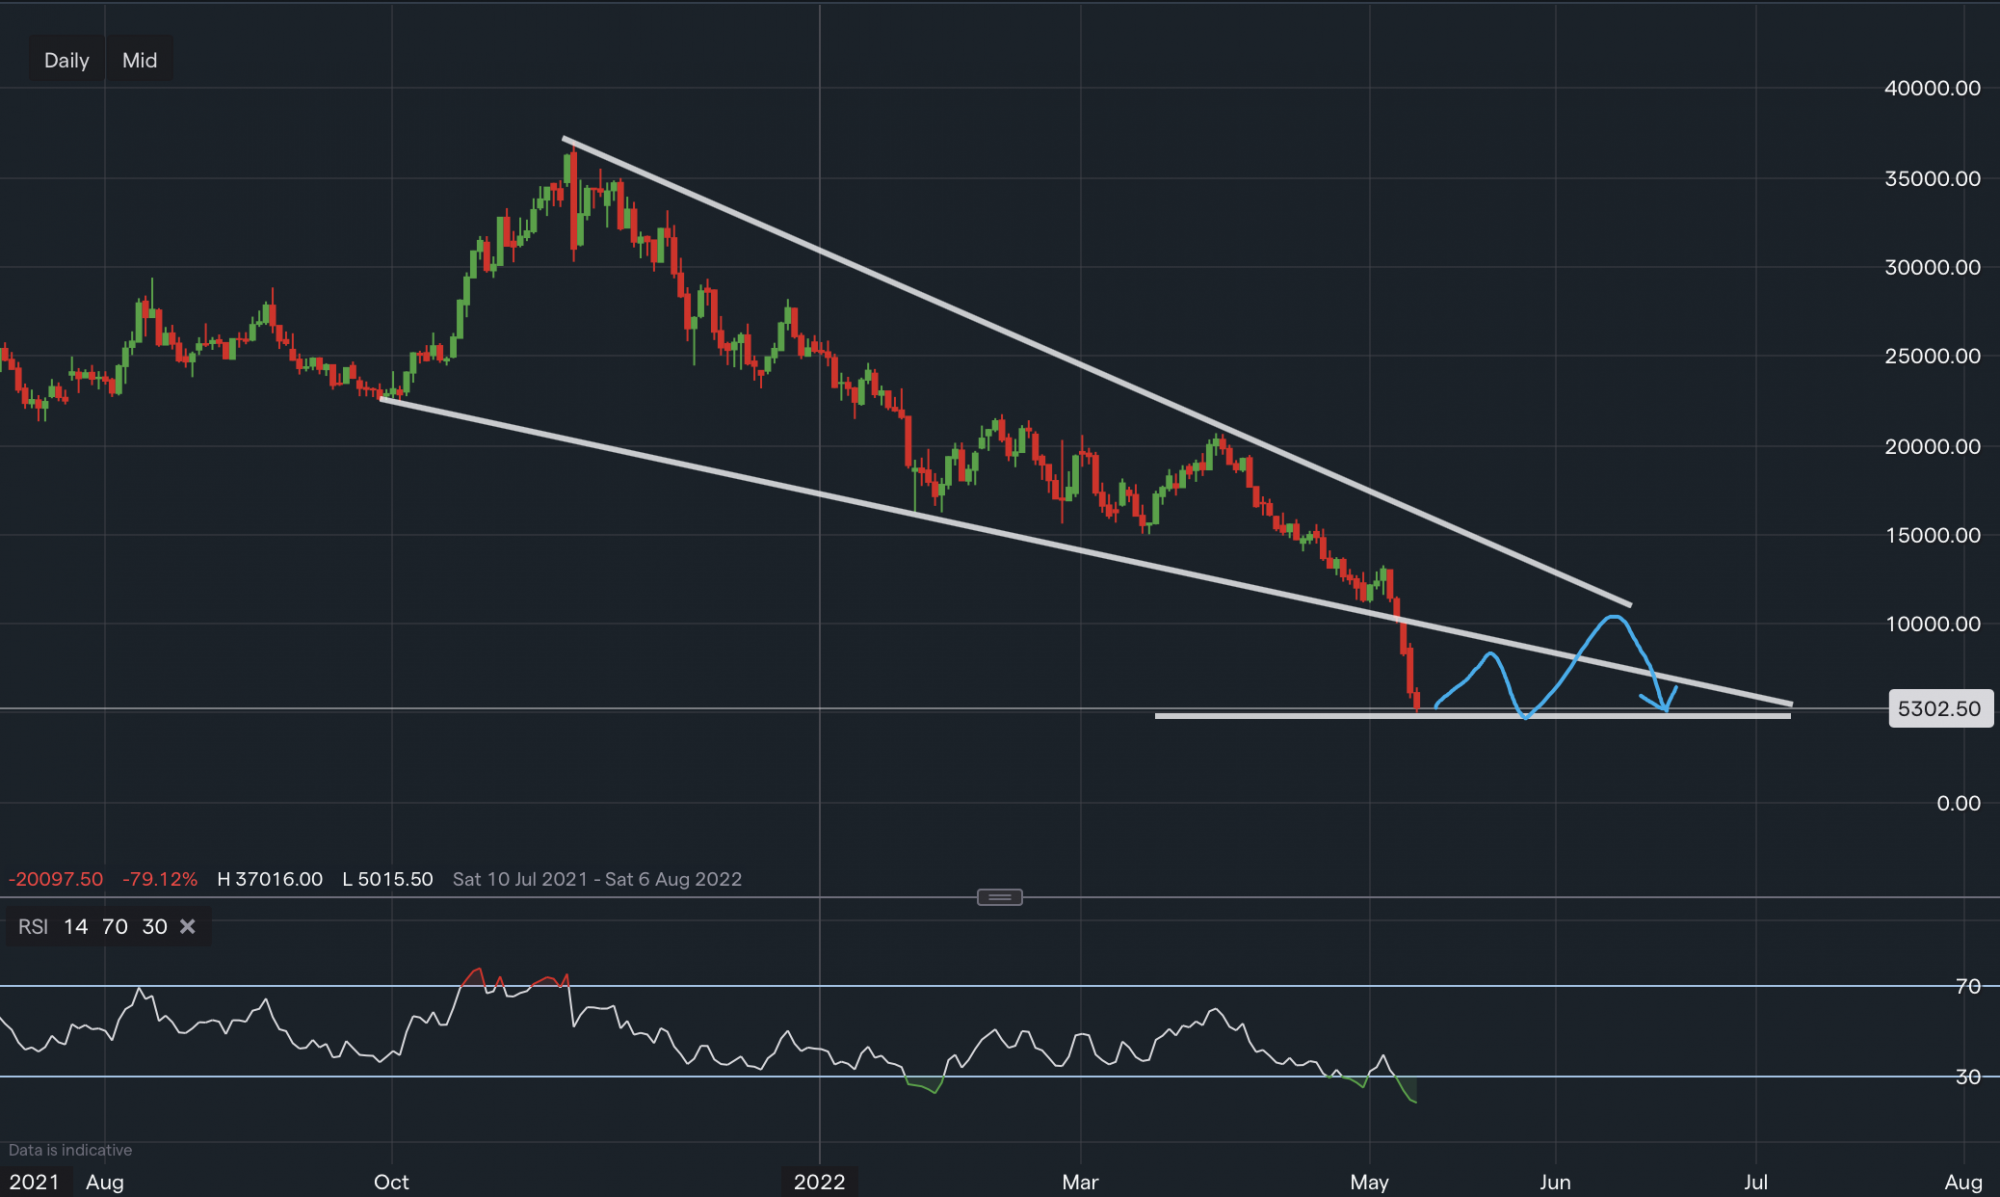
Task: Click the 2021 year marker on time axis
Action: click(x=35, y=1182)
